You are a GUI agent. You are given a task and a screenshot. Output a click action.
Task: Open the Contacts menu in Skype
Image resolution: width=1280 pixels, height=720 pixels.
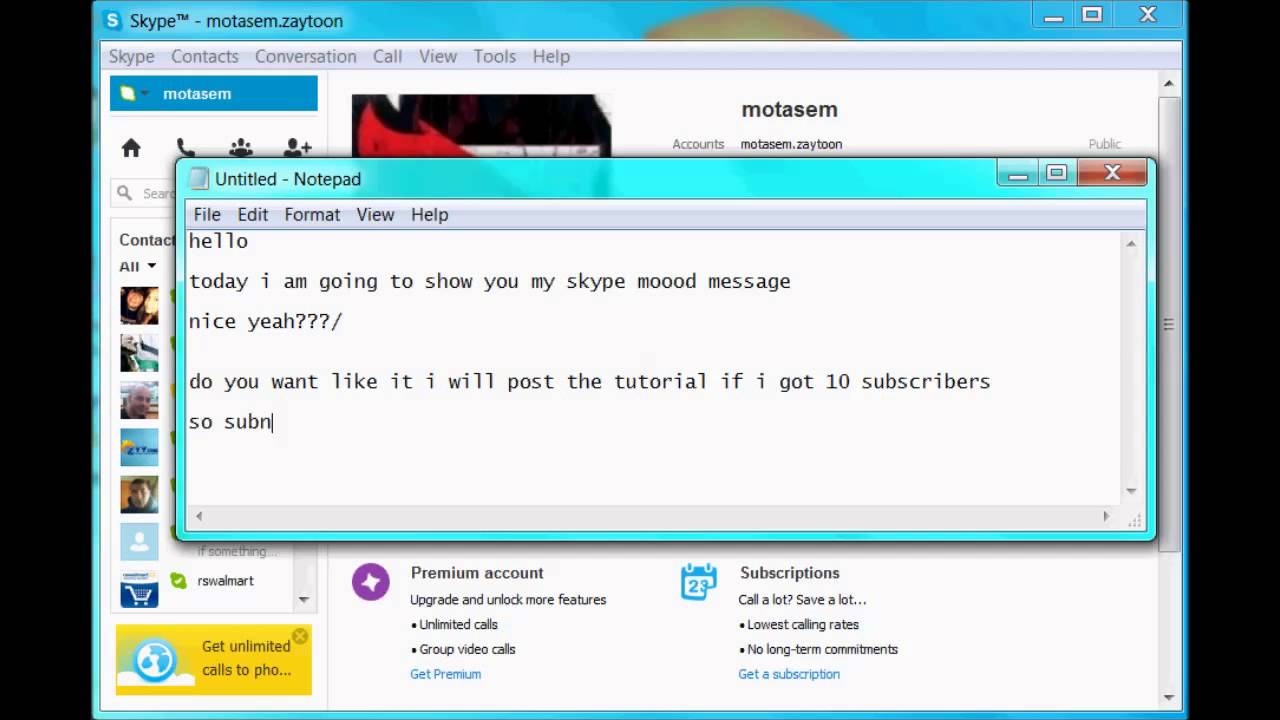(204, 56)
